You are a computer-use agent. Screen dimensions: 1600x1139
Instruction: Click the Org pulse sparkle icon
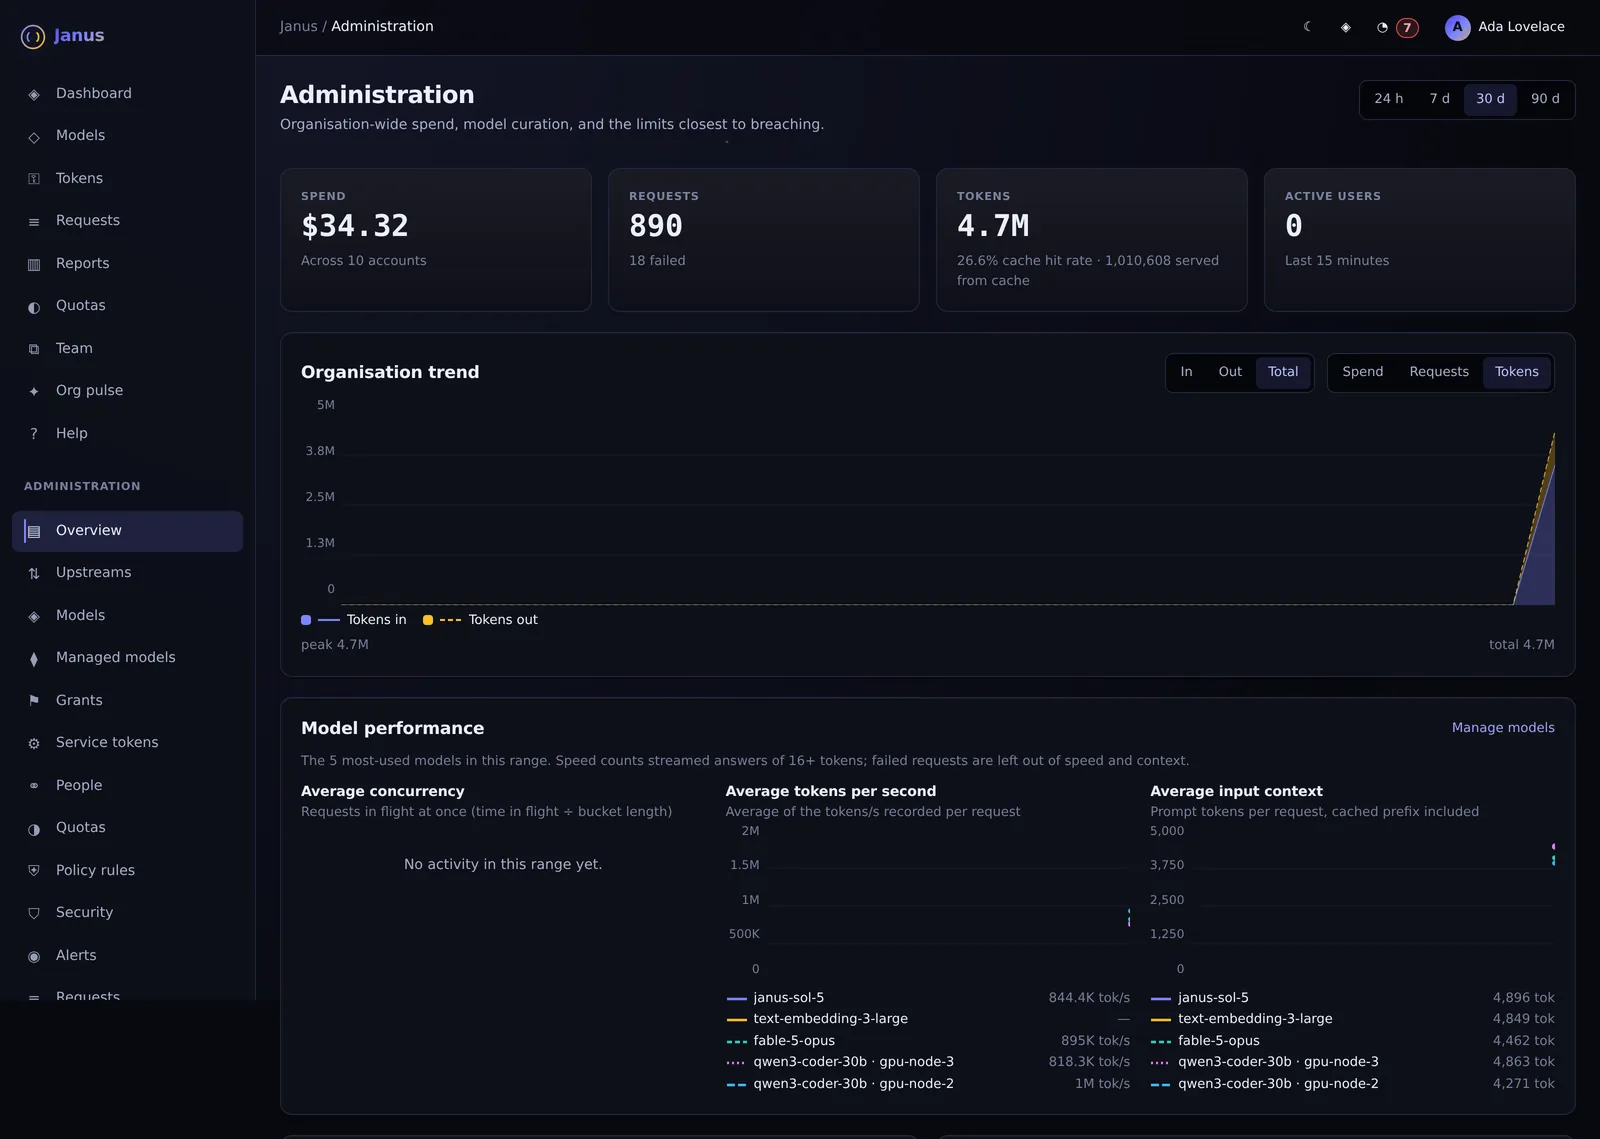[34, 391]
